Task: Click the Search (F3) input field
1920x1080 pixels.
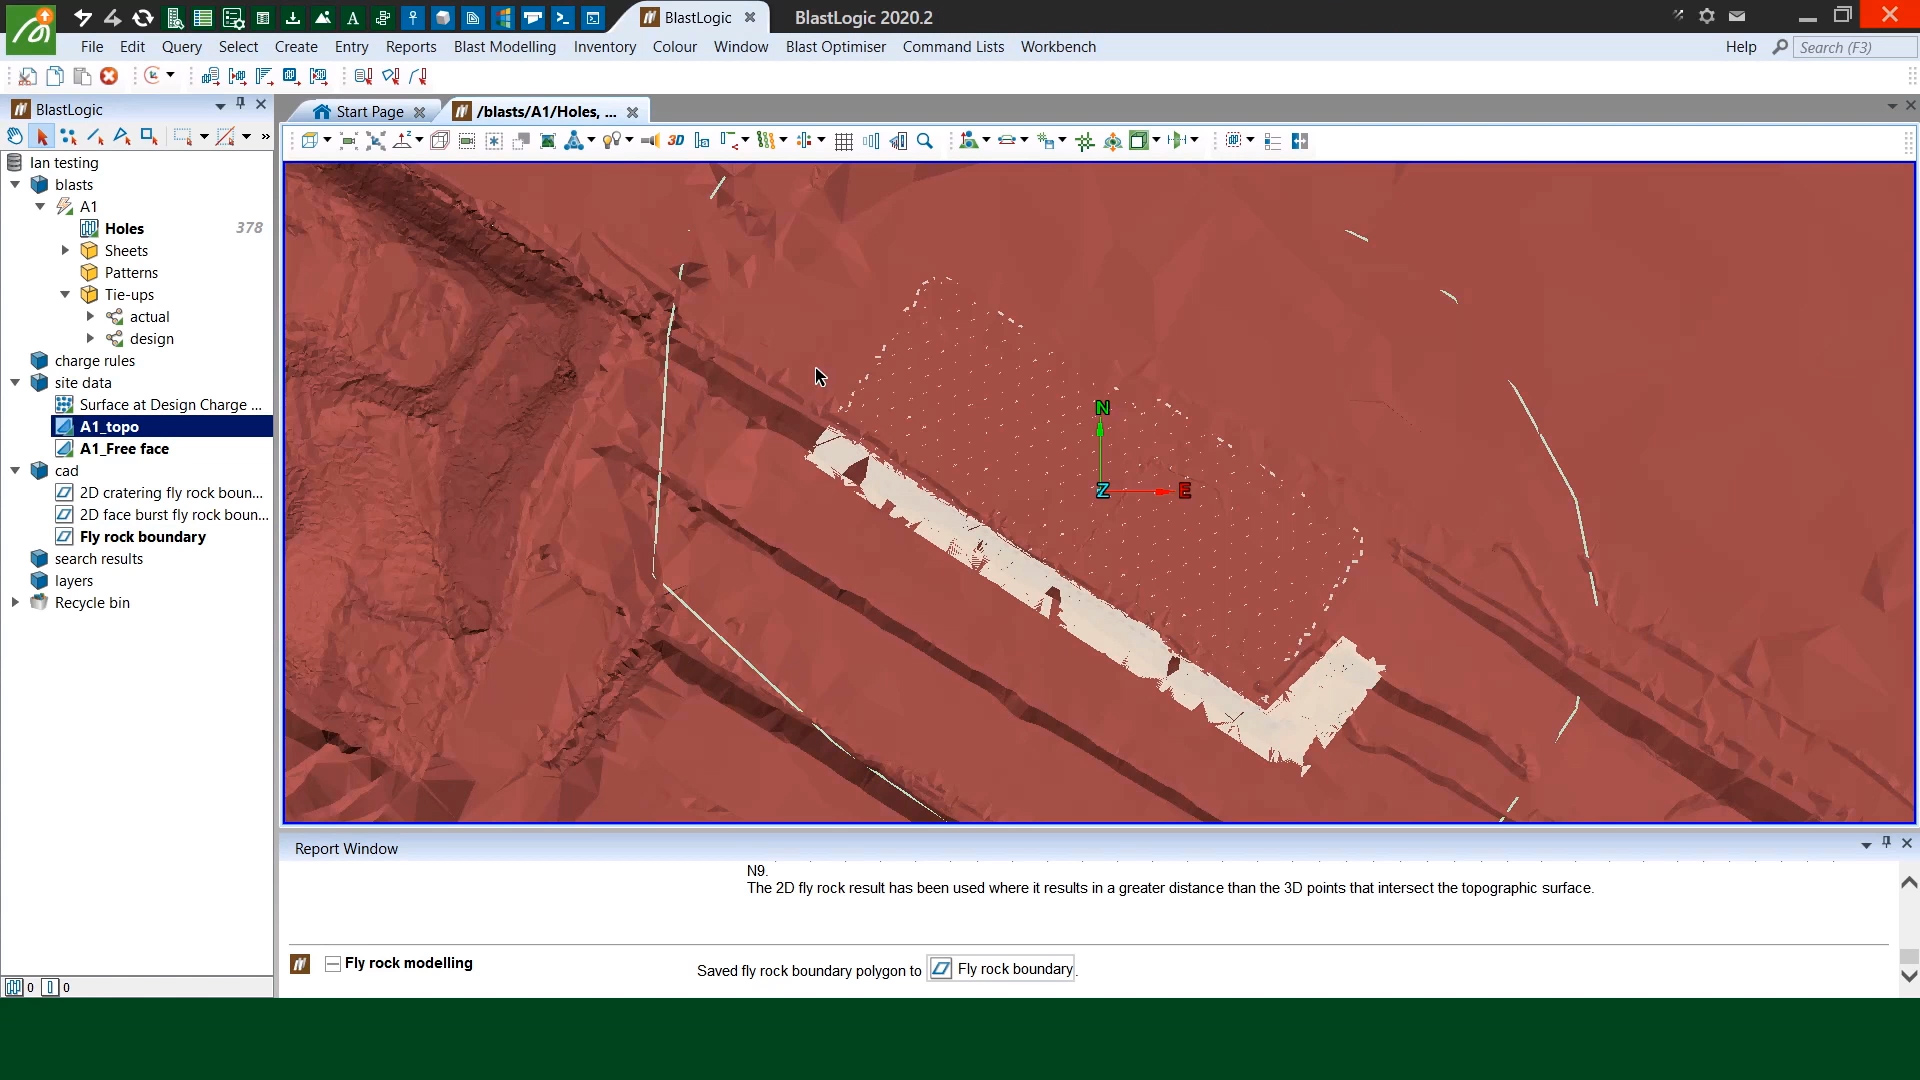Action: [x=1853, y=47]
